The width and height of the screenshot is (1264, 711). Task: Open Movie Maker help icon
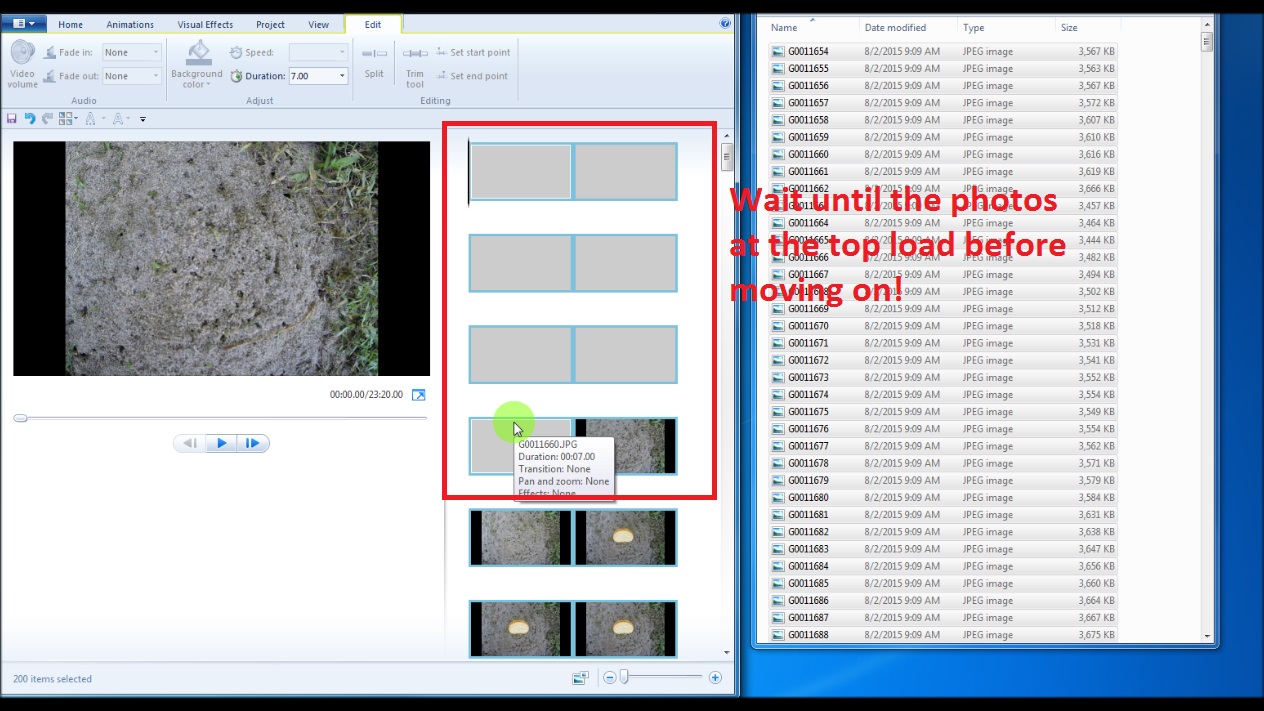(x=725, y=23)
